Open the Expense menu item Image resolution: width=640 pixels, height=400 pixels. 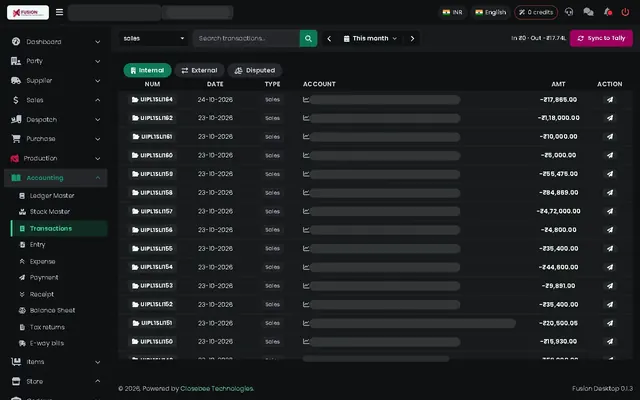point(60,261)
